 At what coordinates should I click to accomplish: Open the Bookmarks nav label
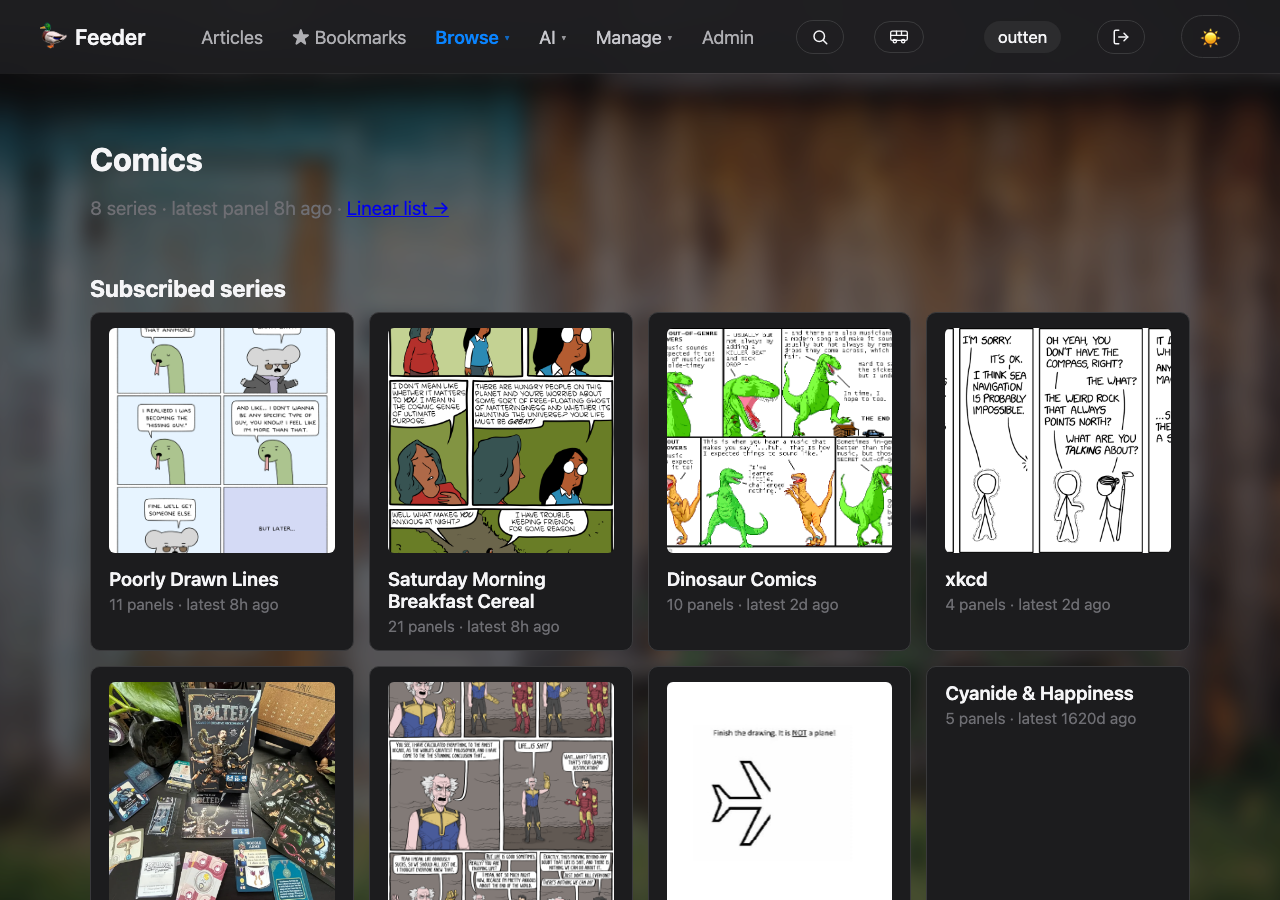tap(360, 37)
